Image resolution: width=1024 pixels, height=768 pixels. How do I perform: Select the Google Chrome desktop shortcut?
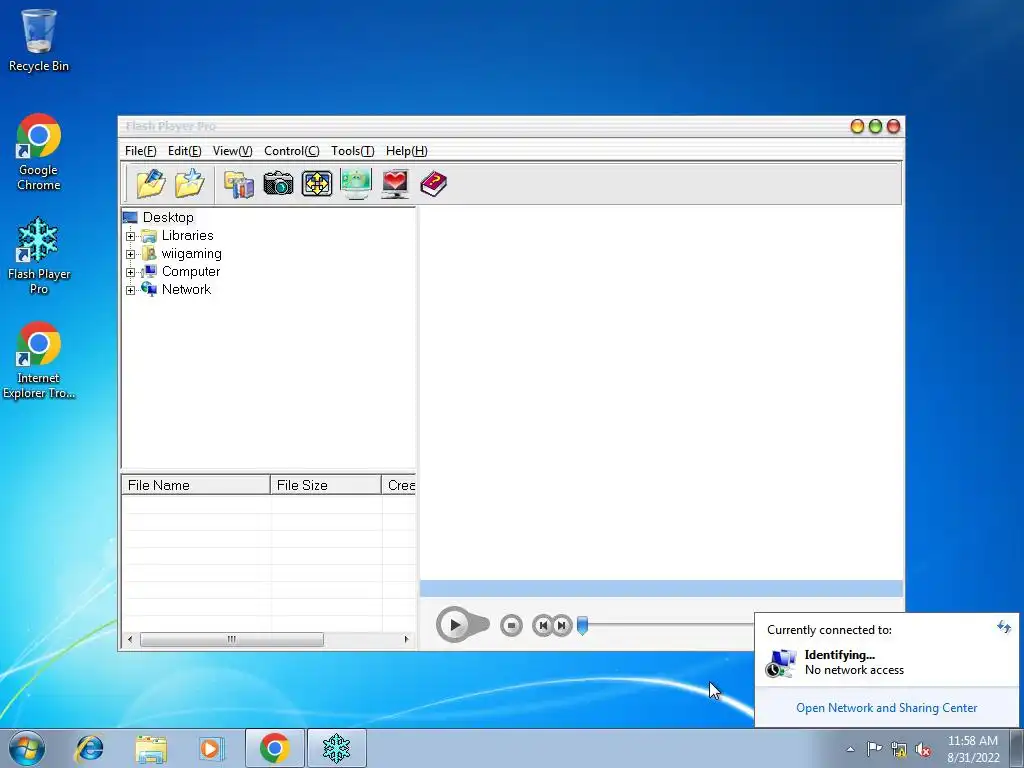pyautogui.click(x=39, y=152)
